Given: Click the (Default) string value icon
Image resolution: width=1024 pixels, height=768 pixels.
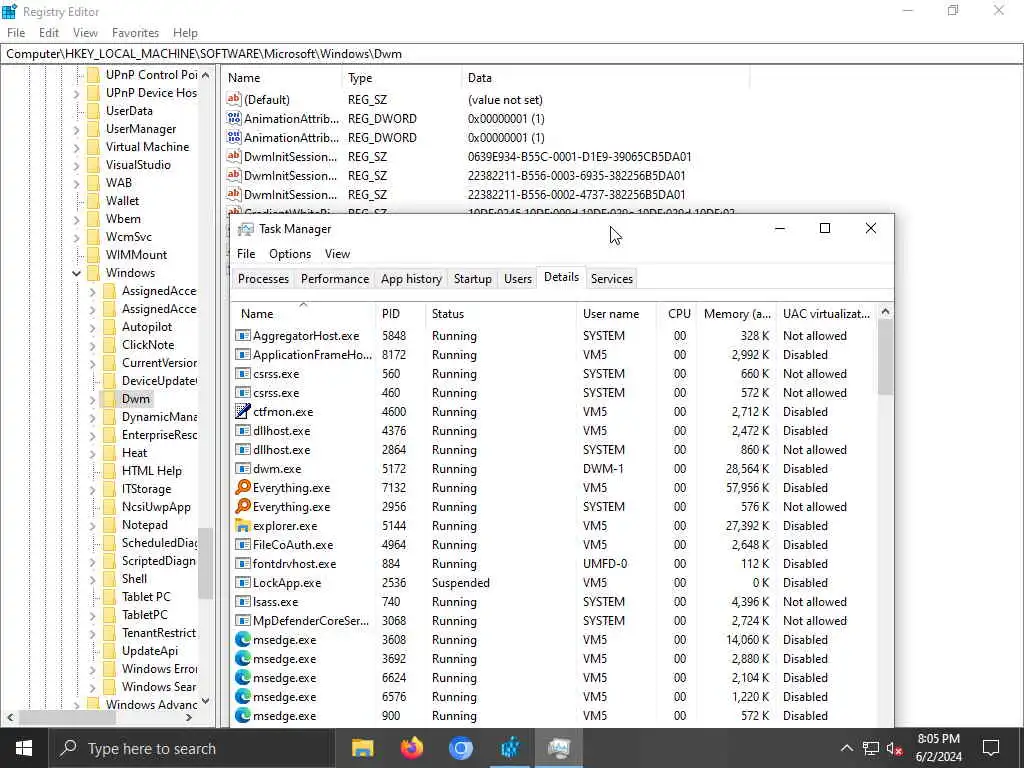Looking at the screenshot, I should point(234,99).
